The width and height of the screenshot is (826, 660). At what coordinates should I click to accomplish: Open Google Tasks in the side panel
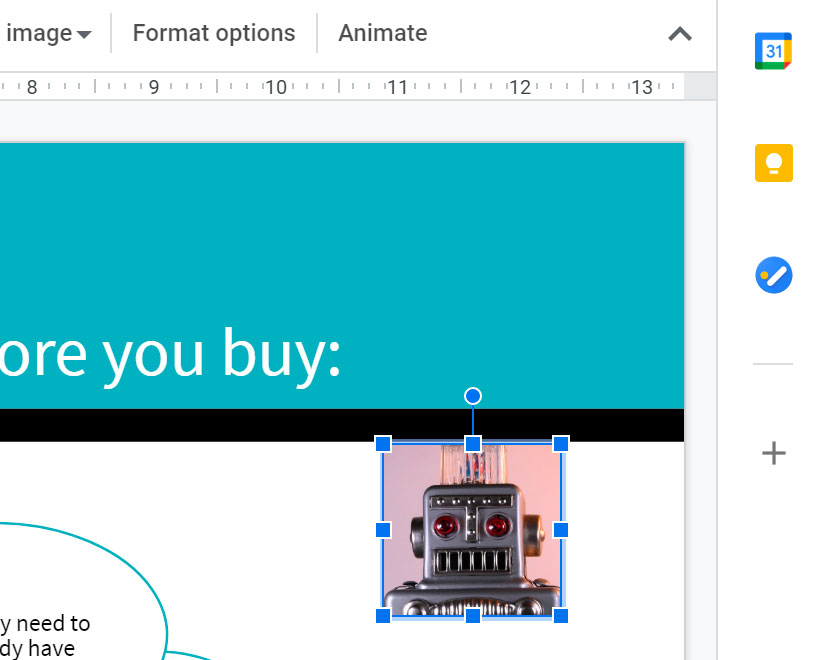tap(773, 275)
